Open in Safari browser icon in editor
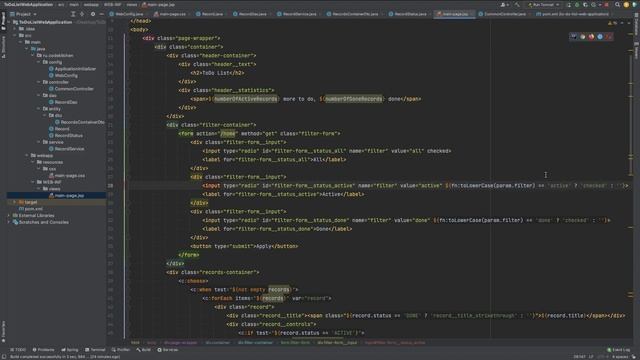Image resolution: width=640 pixels, height=360 pixels. tap(600, 36)
